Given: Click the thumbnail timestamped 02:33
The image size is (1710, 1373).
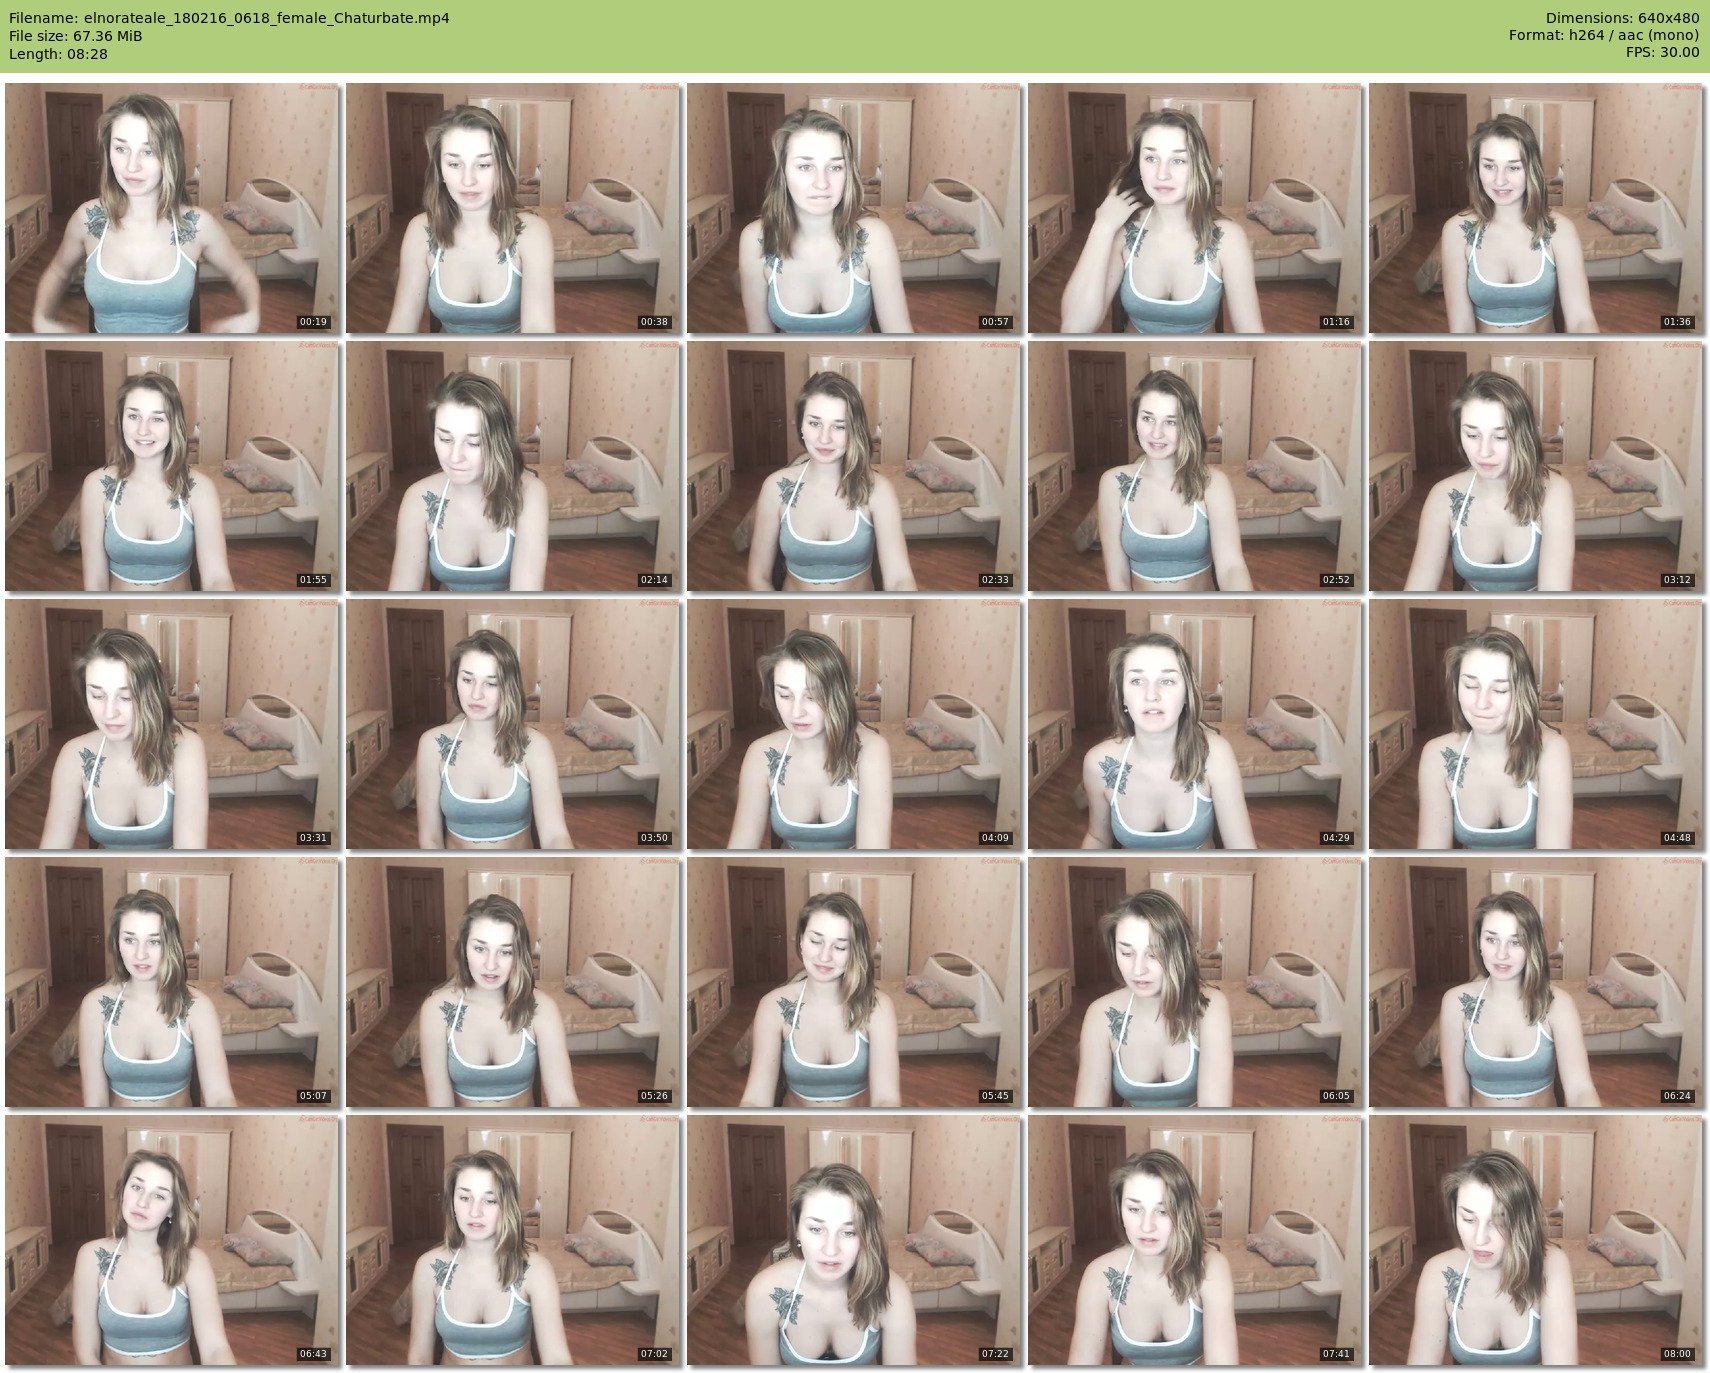Looking at the screenshot, I should click(x=854, y=466).
